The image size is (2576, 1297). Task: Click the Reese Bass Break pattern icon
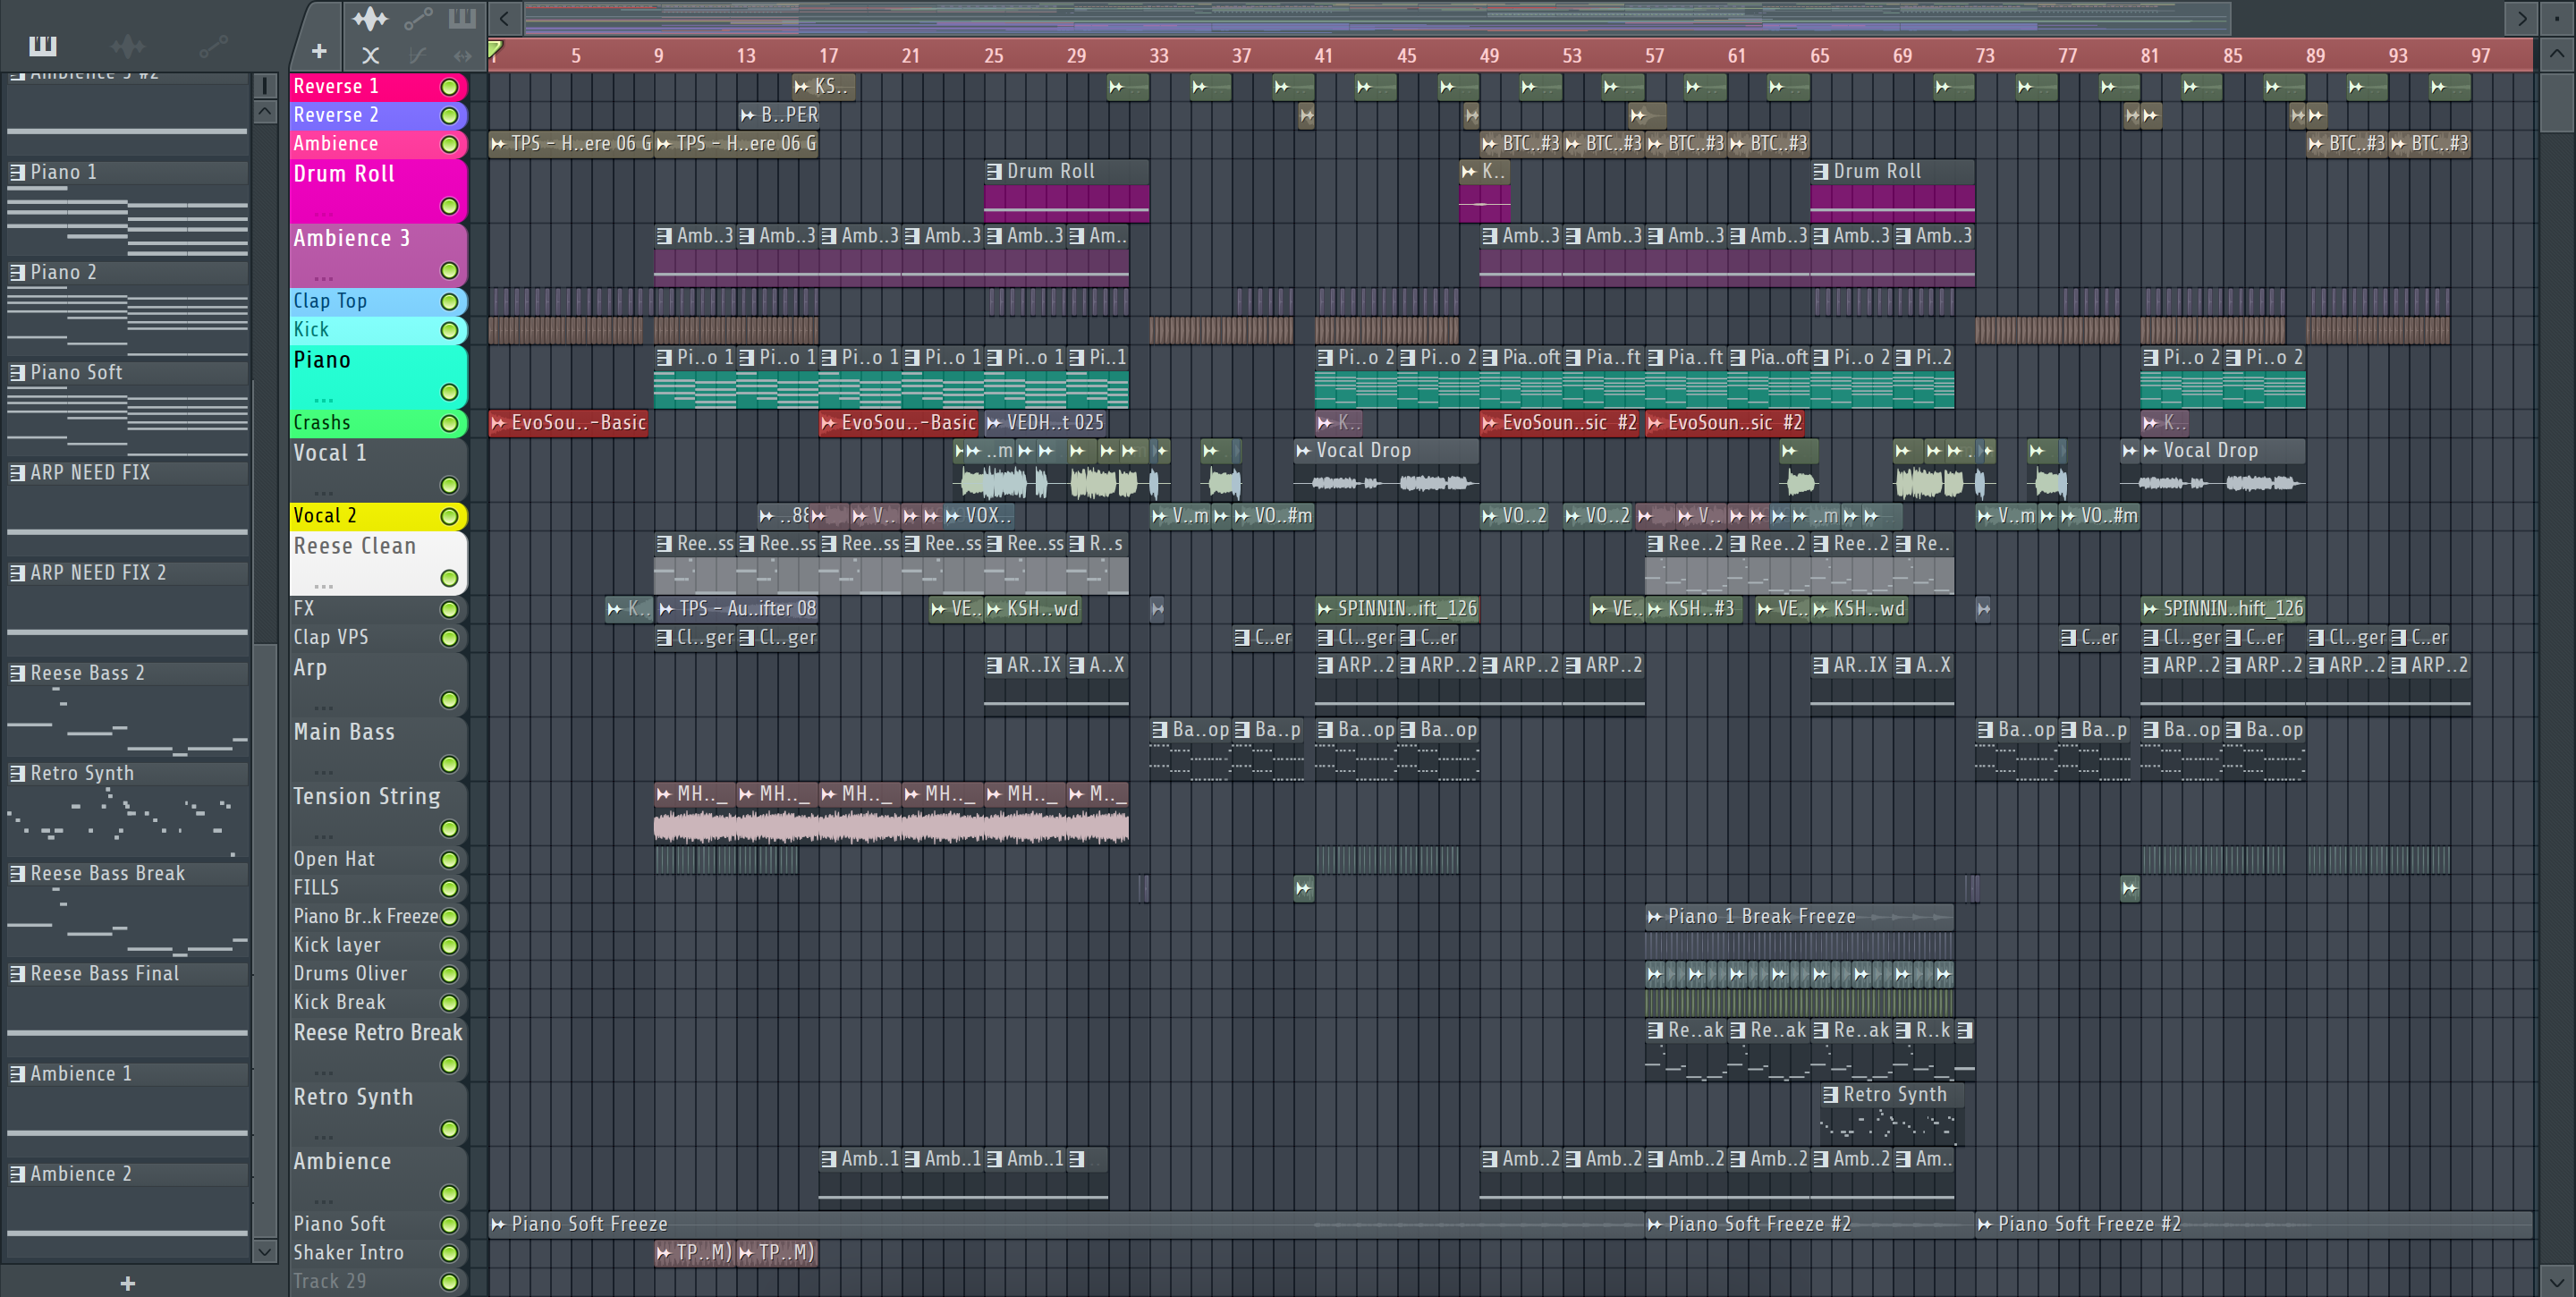(17, 873)
